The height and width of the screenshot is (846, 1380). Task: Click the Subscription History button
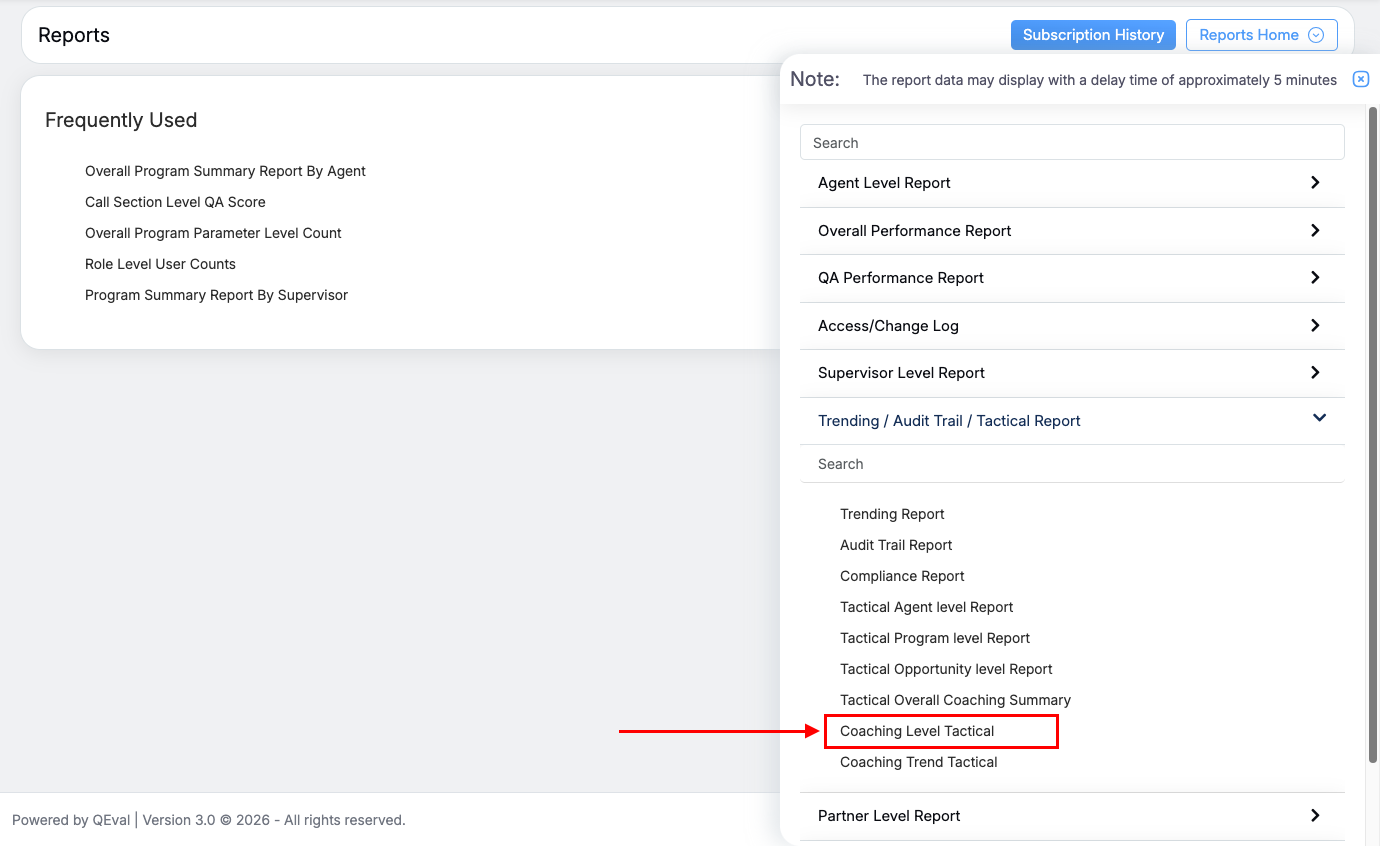(x=1093, y=35)
